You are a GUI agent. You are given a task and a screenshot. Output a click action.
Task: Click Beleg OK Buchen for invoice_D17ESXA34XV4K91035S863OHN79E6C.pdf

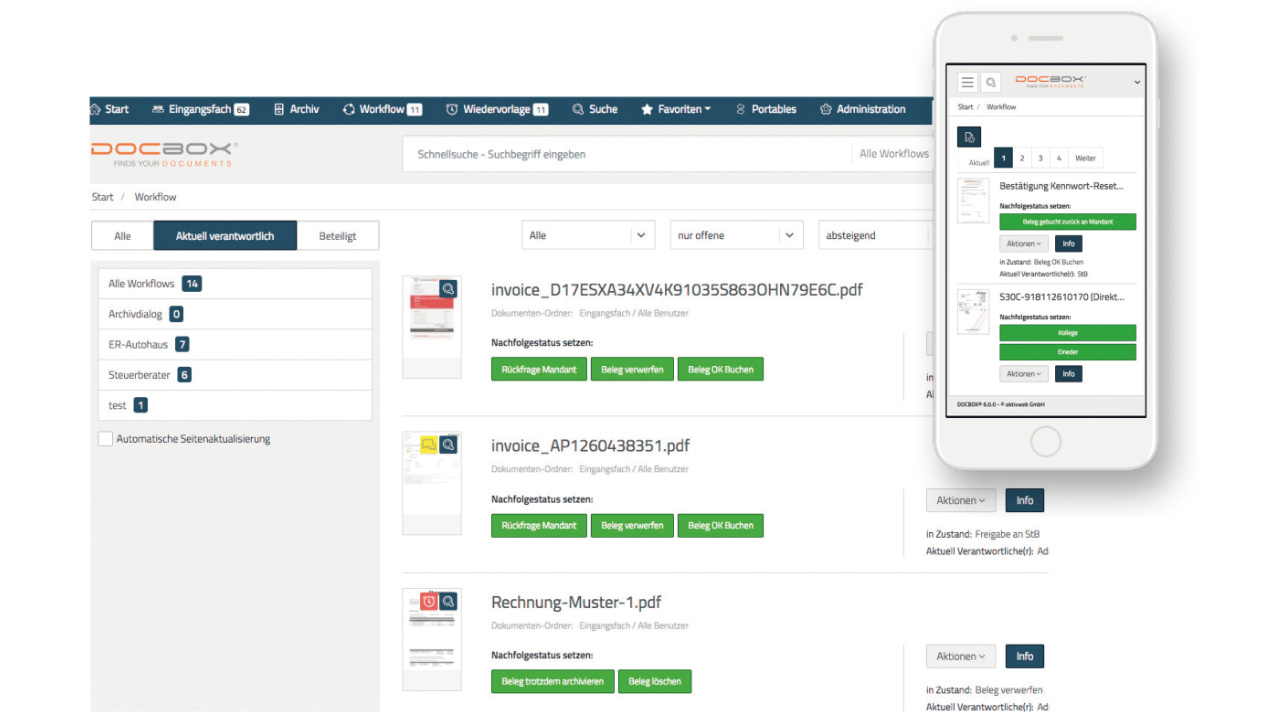pos(720,369)
